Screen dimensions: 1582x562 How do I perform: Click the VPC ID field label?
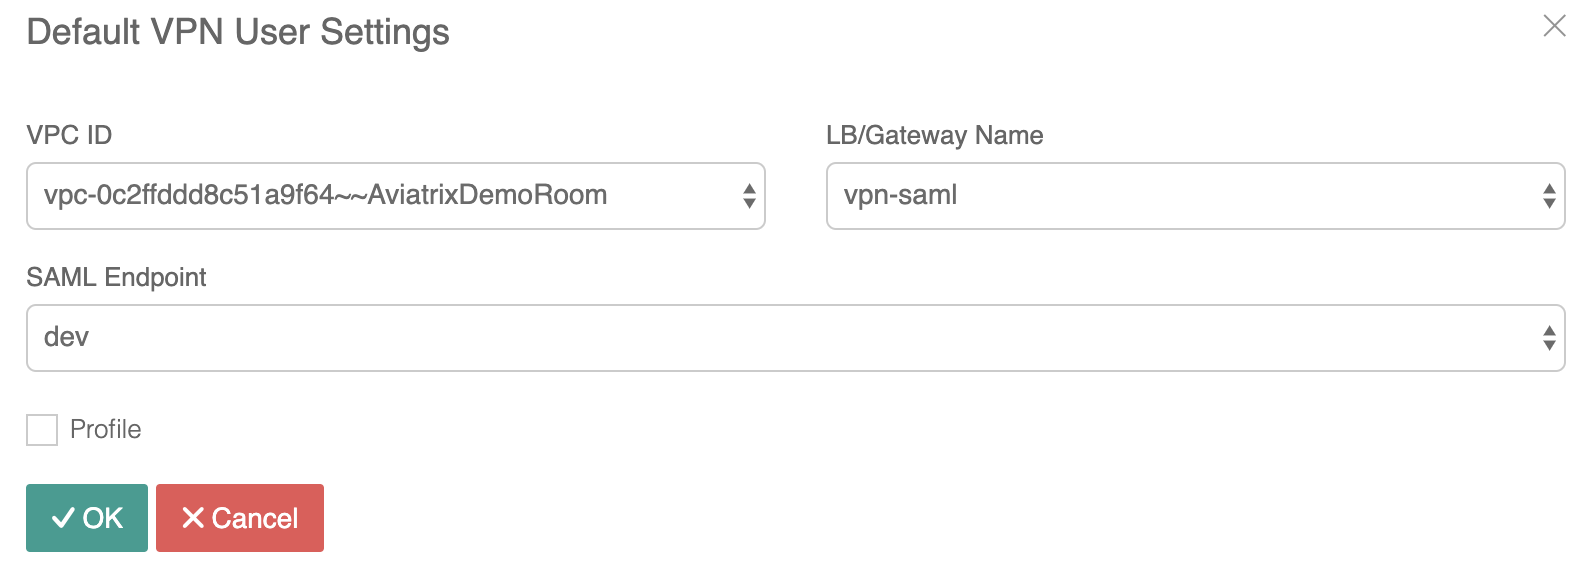tap(69, 135)
